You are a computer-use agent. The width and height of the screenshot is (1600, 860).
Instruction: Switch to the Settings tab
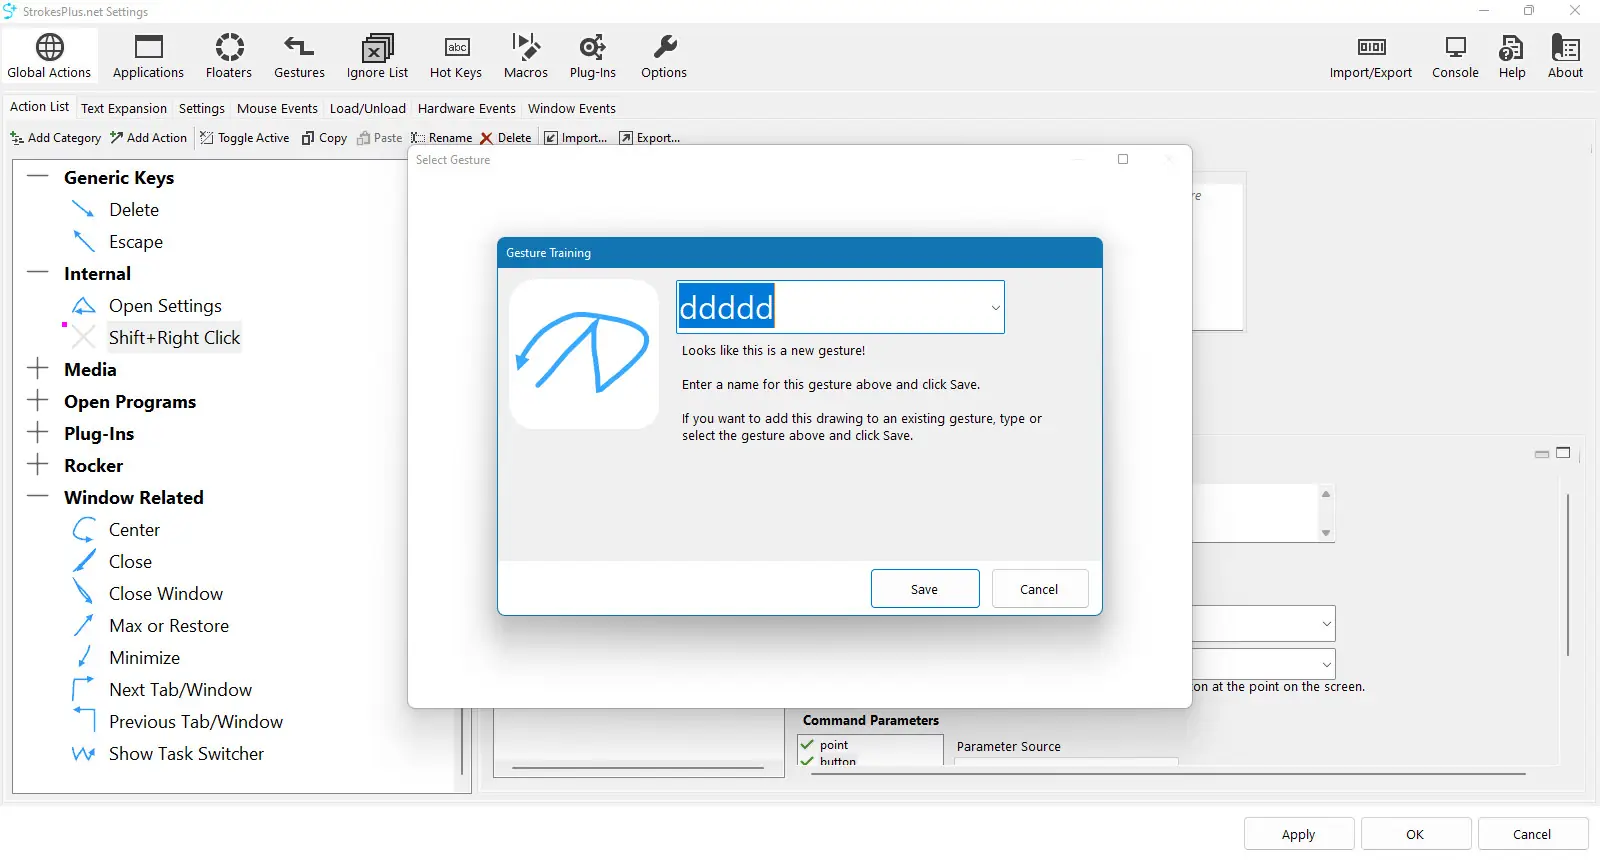202,108
